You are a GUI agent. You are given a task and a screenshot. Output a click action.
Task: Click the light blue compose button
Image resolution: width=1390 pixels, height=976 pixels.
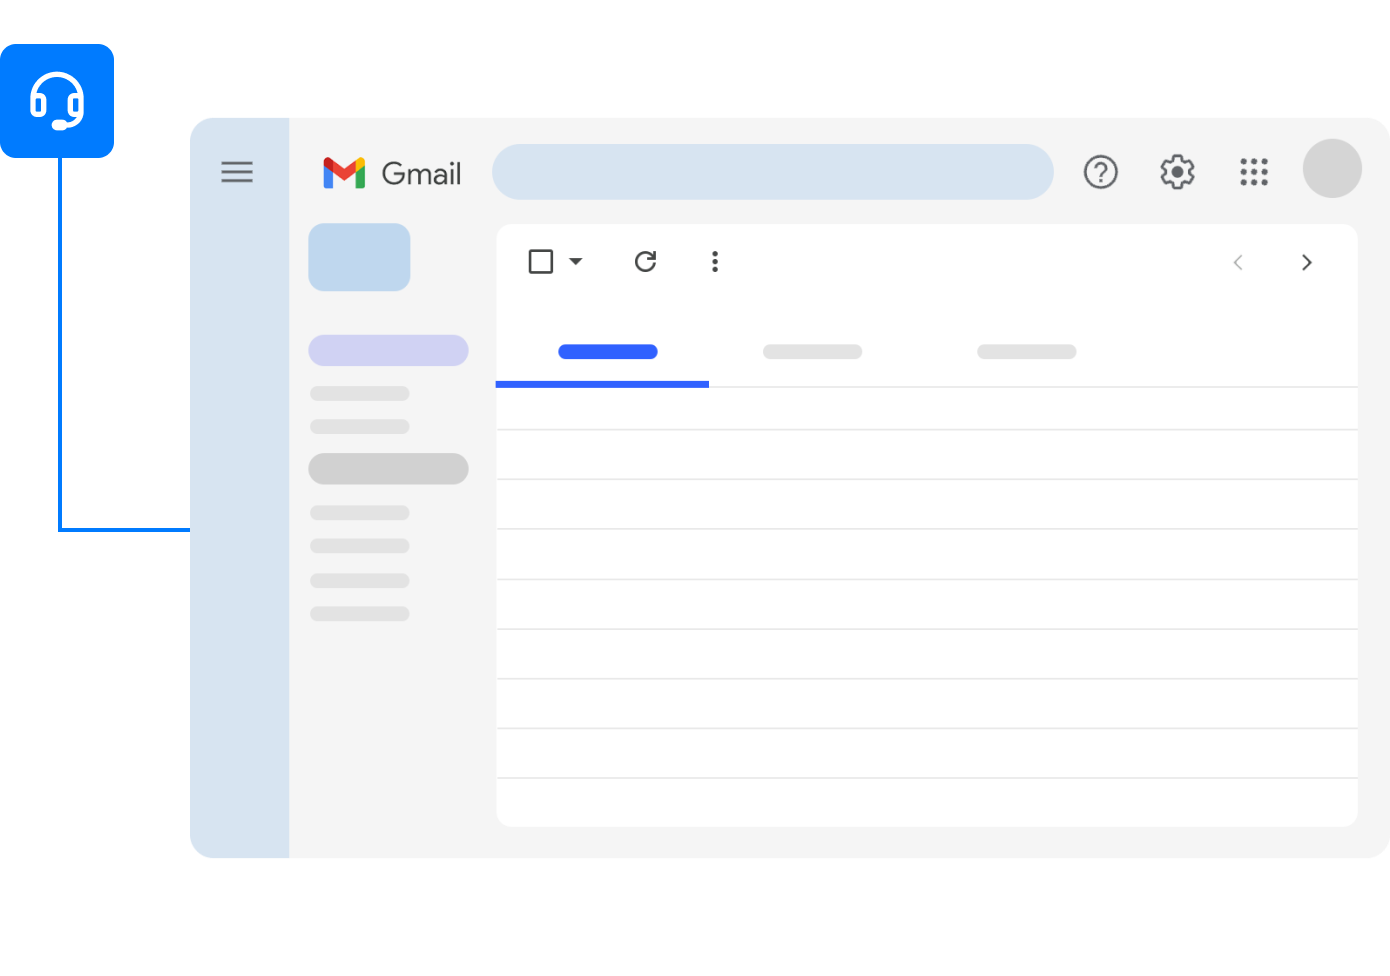(x=359, y=257)
